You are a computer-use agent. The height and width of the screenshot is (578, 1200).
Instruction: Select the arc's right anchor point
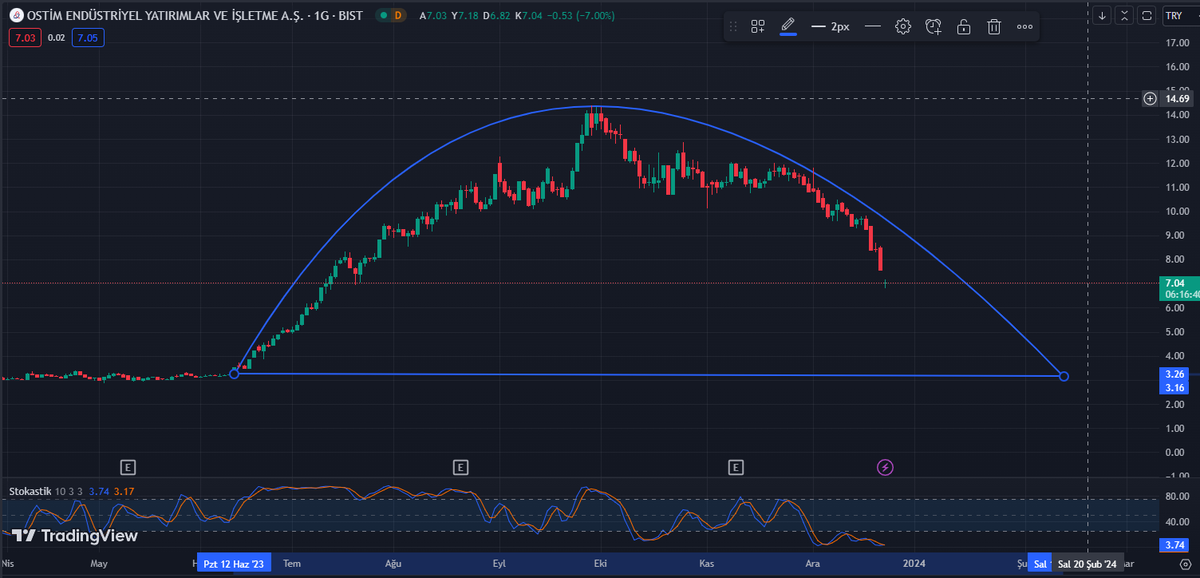click(1063, 376)
